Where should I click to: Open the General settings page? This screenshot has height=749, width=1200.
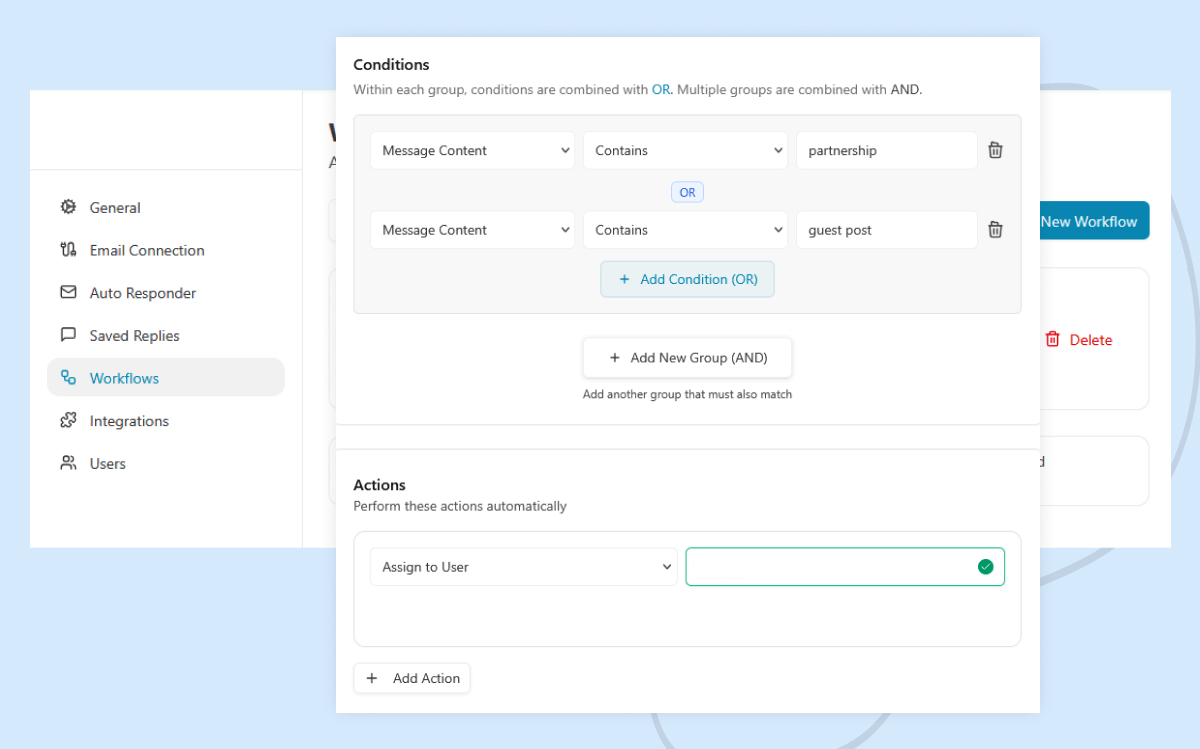[x=166, y=207]
